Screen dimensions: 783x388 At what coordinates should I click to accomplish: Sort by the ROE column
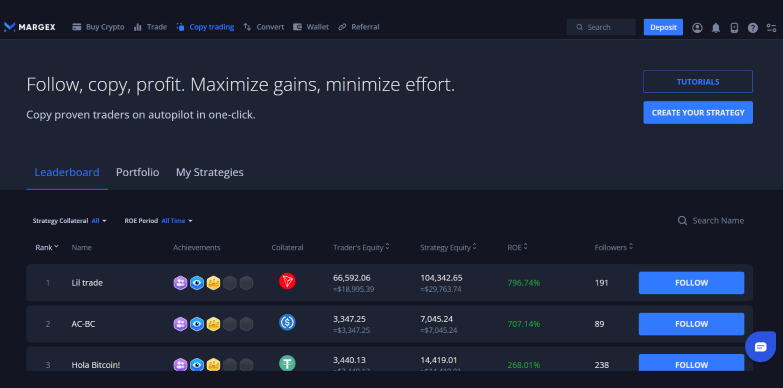(518, 247)
